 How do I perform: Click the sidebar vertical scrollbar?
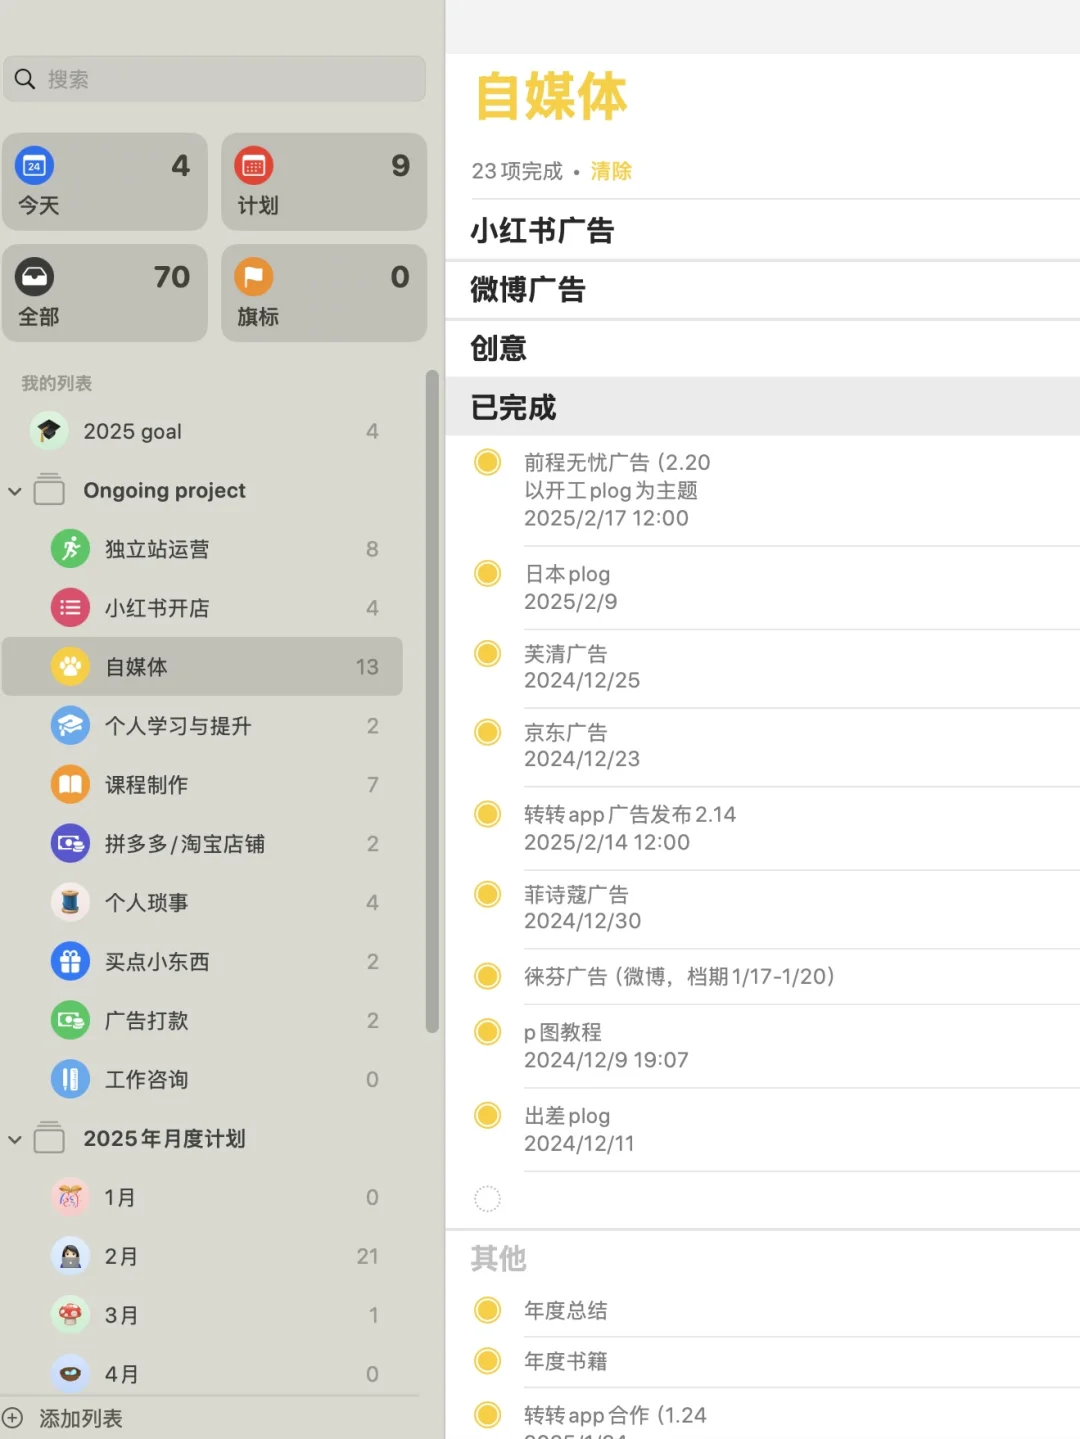pyautogui.click(x=432, y=701)
